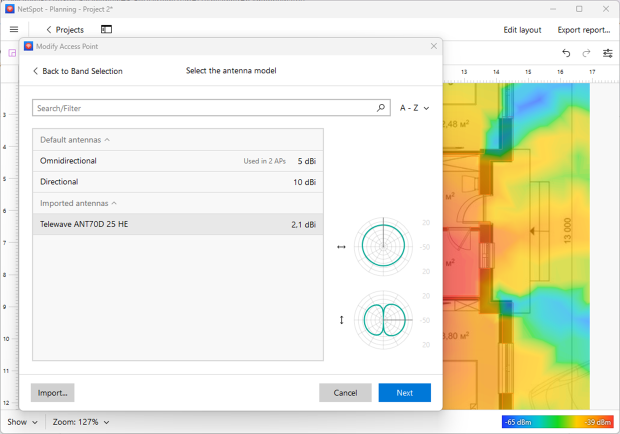
Task: Click the horizontal antenna pattern diagram
Action: (x=385, y=245)
